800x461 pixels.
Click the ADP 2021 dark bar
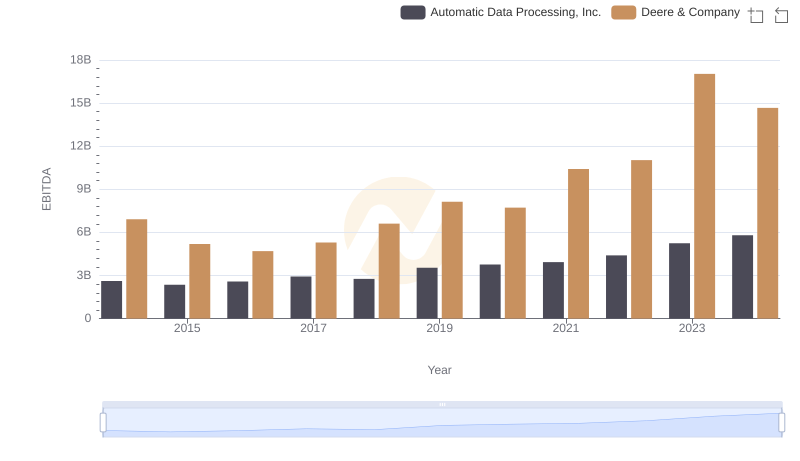[x=553, y=291]
